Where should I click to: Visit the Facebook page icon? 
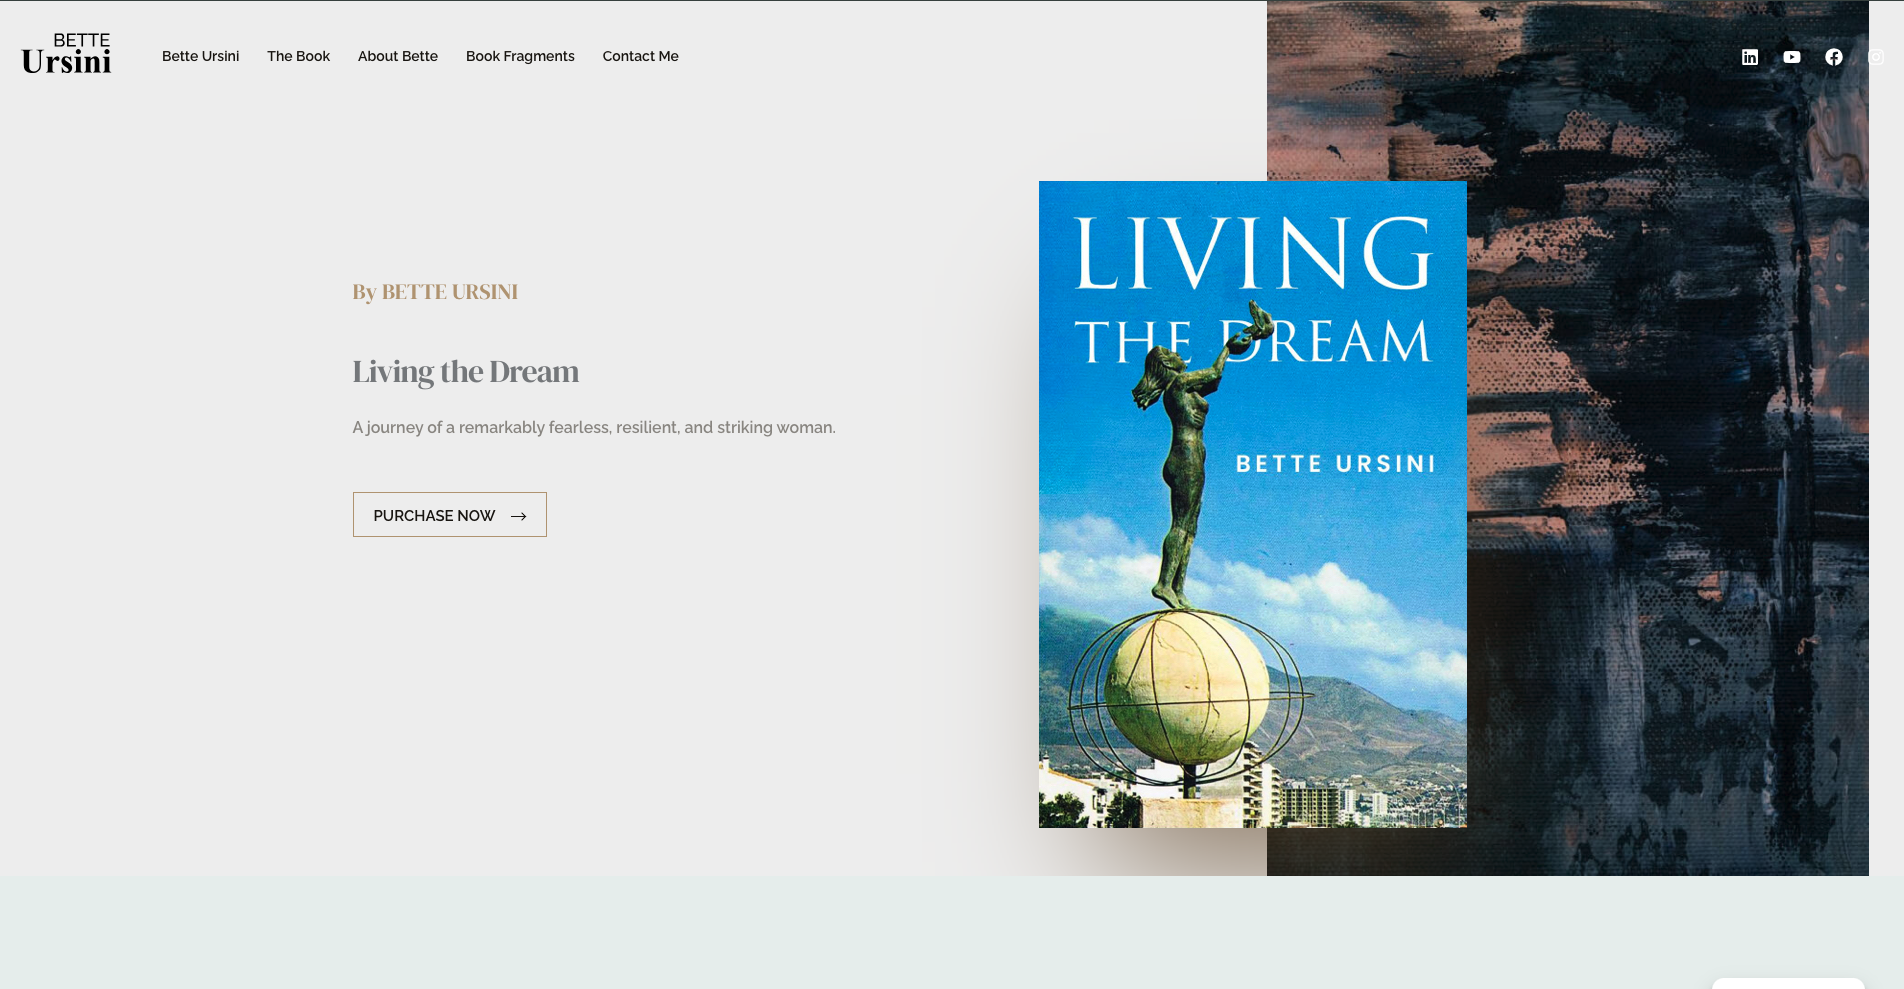pyautogui.click(x=1833, y=57)
